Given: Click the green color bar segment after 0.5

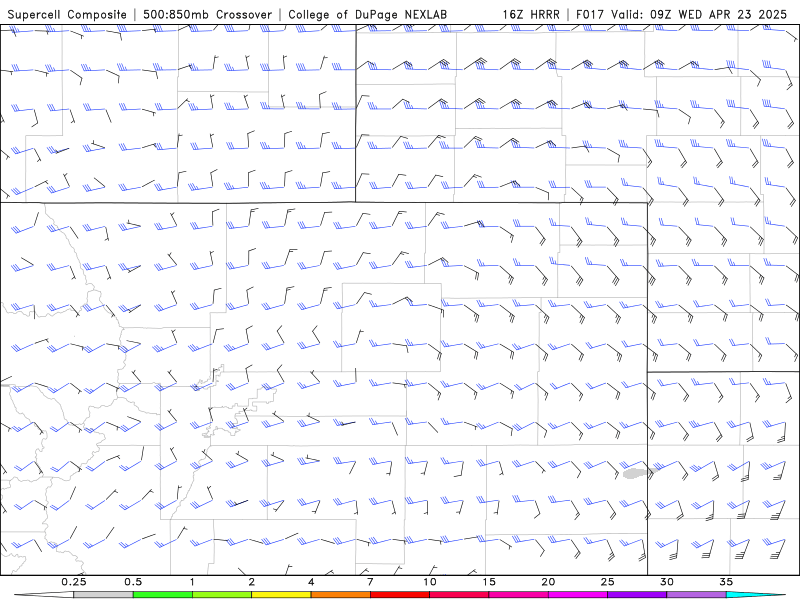Looking at the screenshot, I should click(163, 595).
